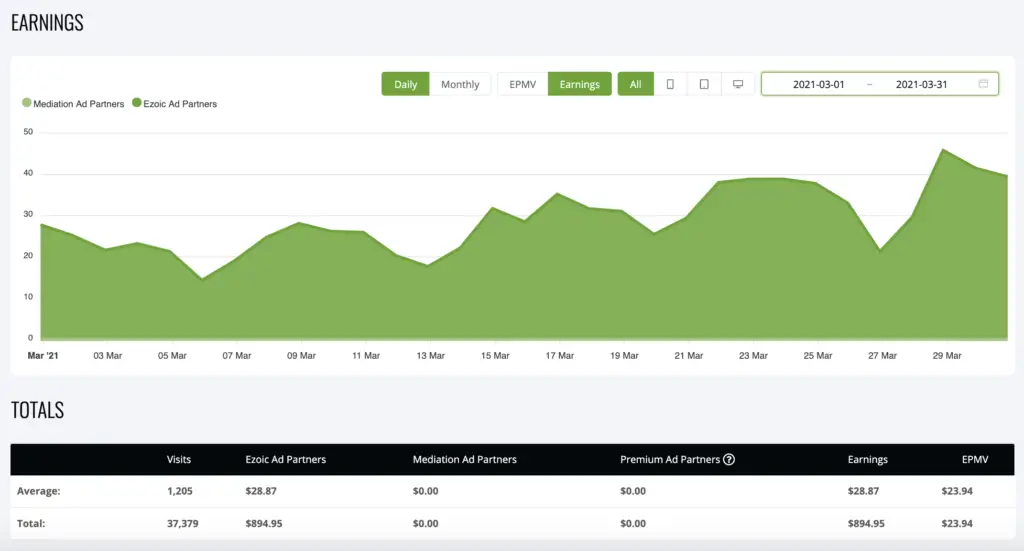Click the TOTALS section heading
This screenshot has width=1024, height=551.
click(37, 410)
